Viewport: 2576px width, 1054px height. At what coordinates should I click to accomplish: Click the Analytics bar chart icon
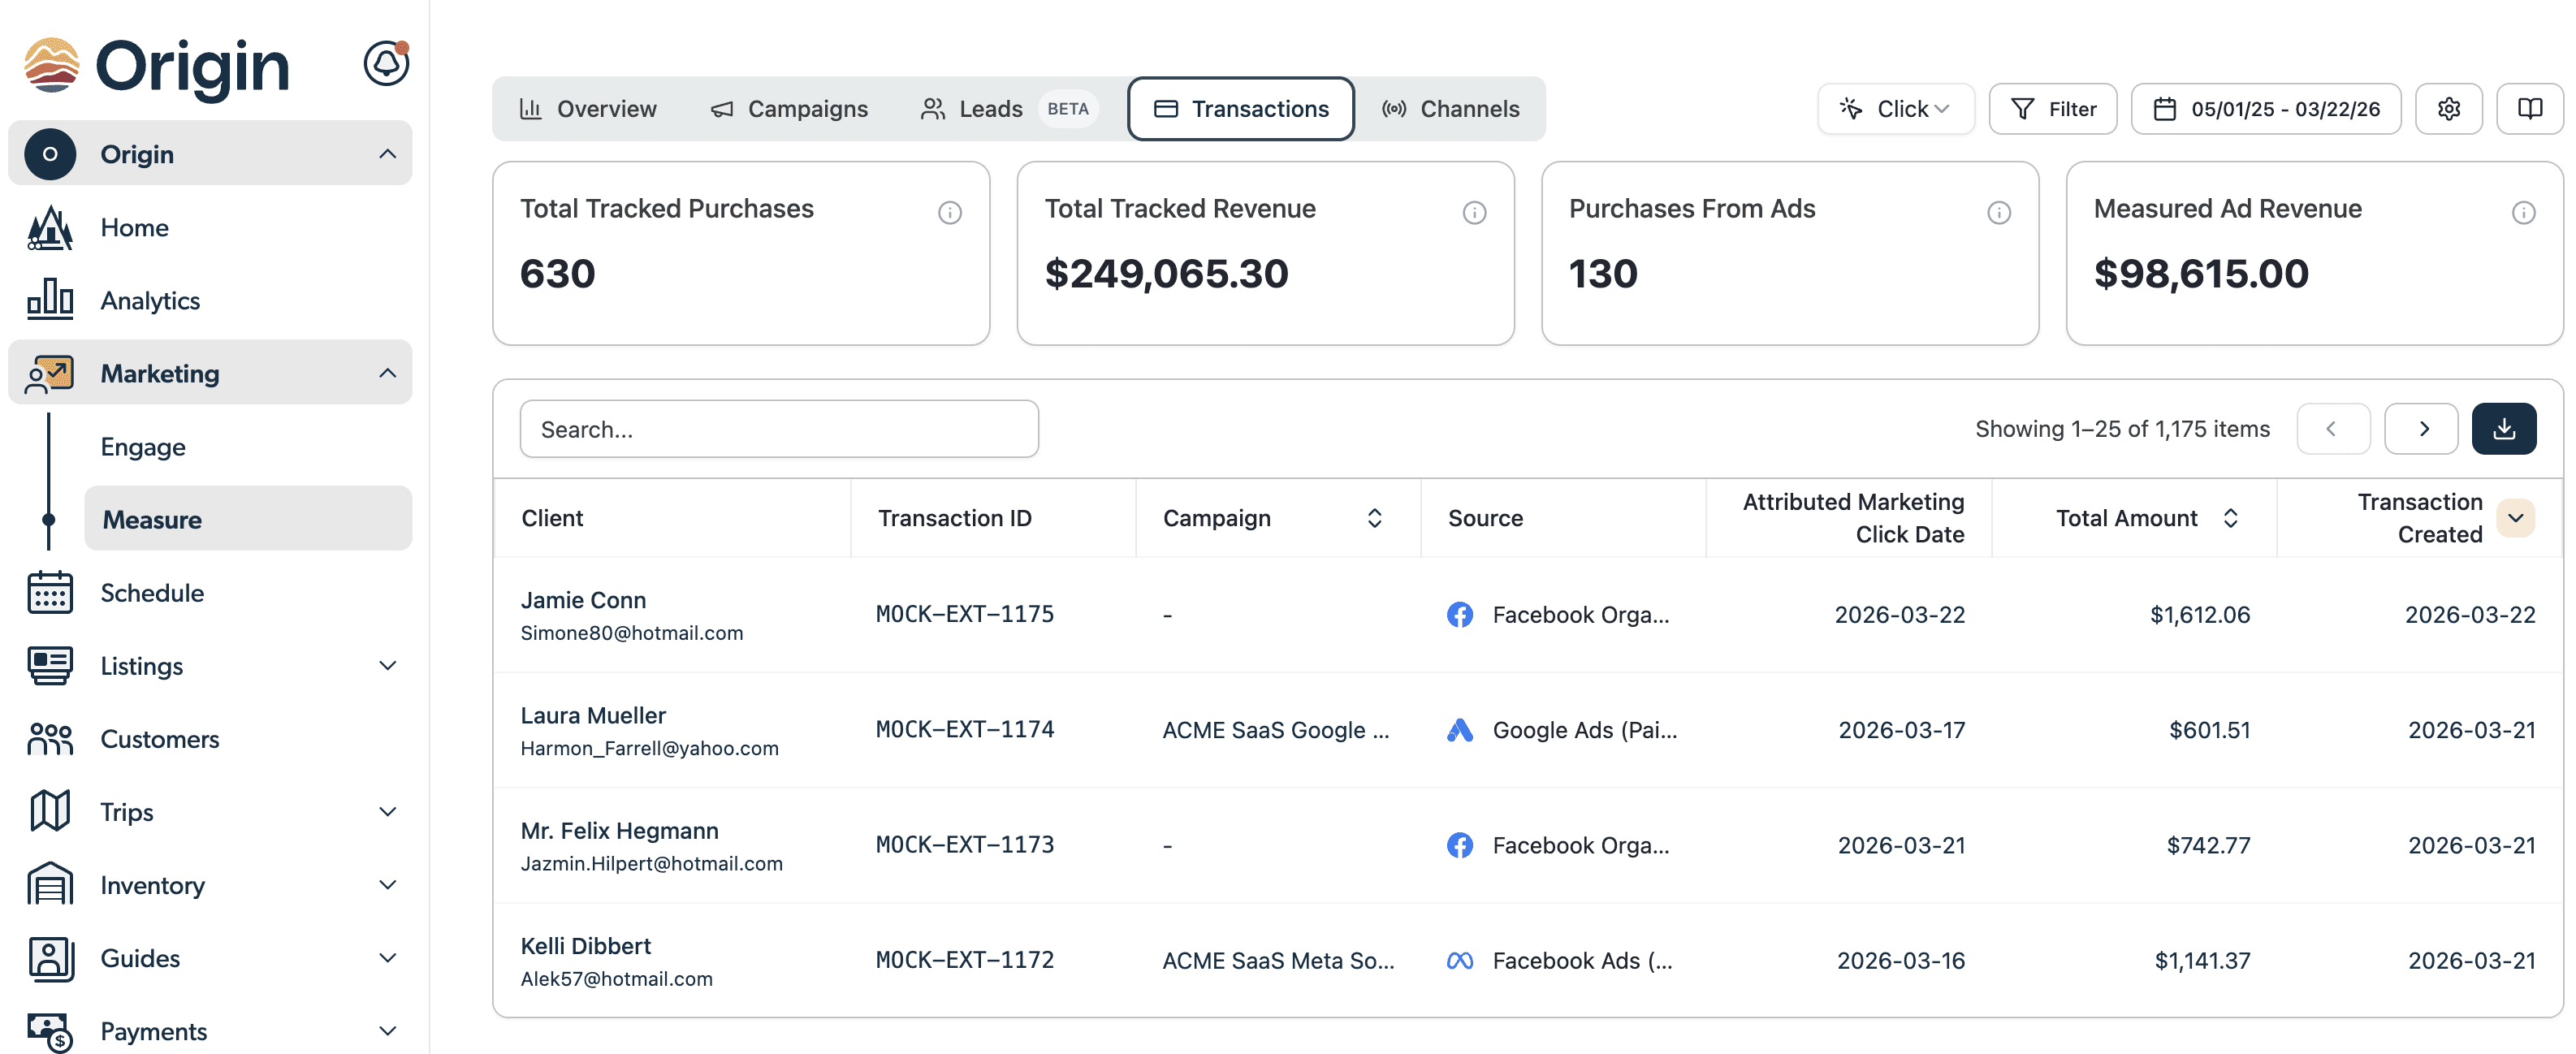[x=50, y=300]
